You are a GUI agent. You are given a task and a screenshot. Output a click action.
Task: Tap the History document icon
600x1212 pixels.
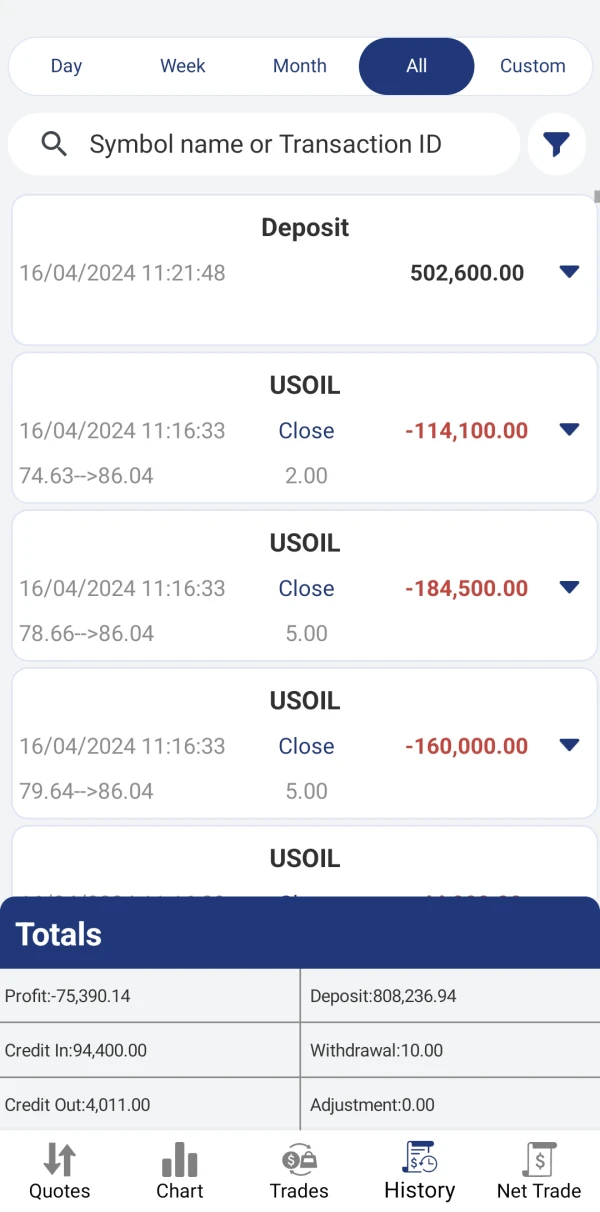pos(419,1158)
